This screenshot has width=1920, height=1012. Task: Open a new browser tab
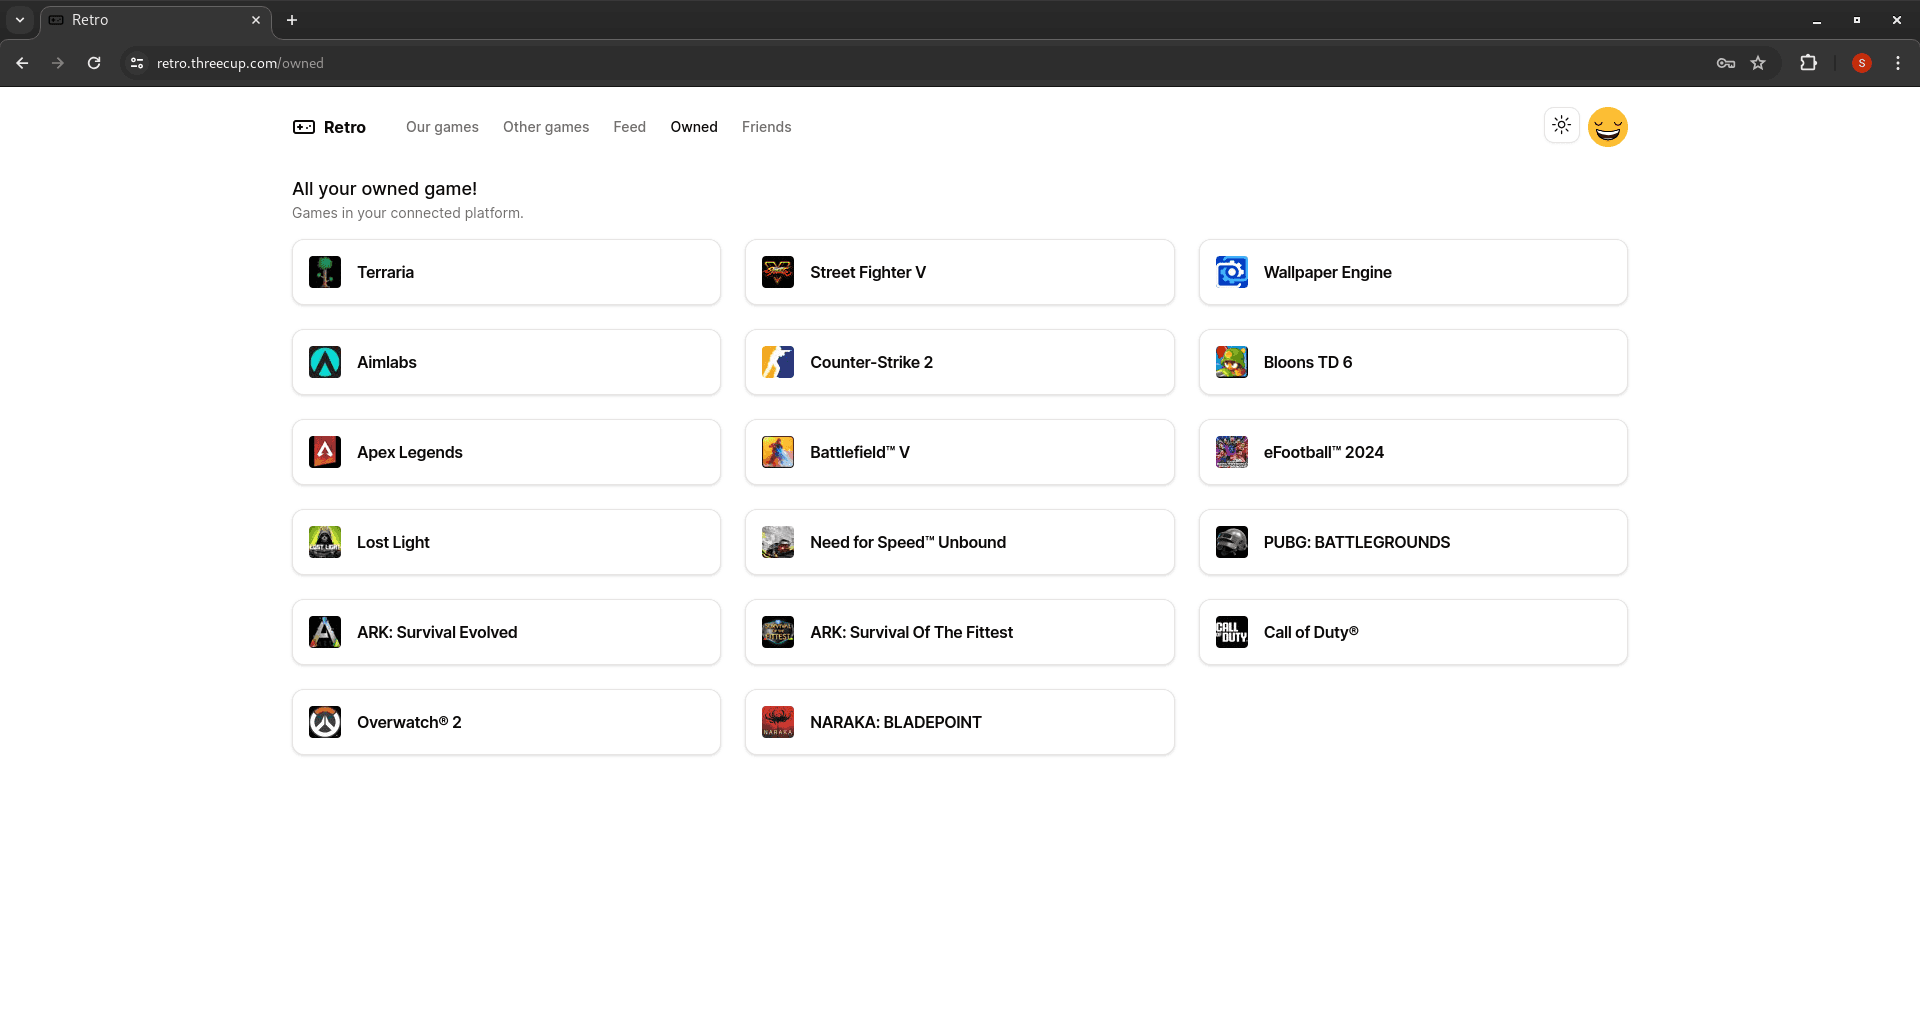click(x=292, y=20)
